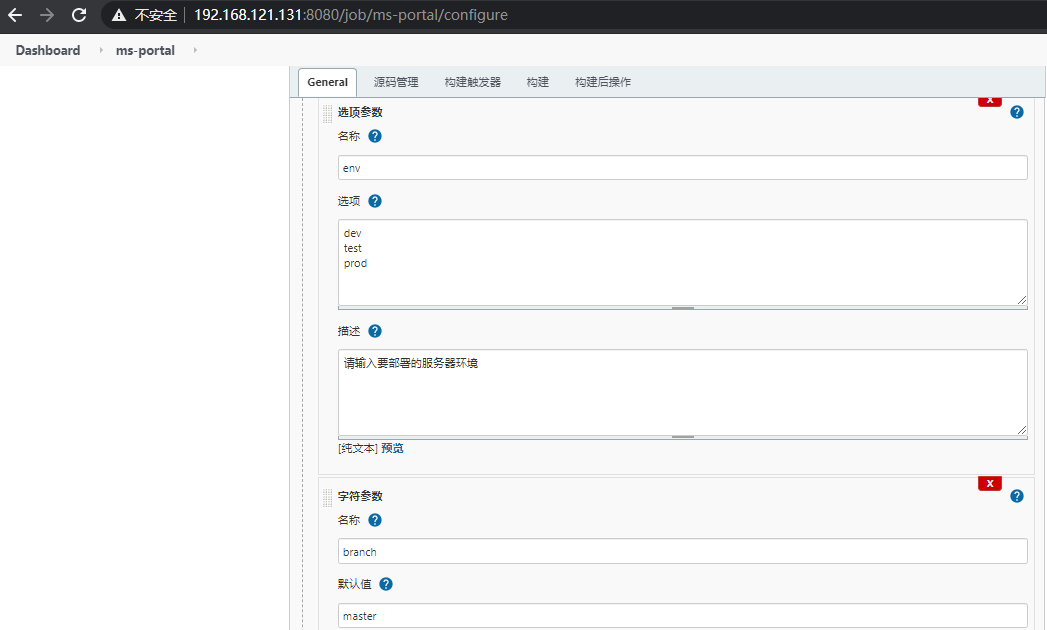1047x630 pixels.
Task: Switch to the 源码管理 tab
Action: (x=396, y=82)
